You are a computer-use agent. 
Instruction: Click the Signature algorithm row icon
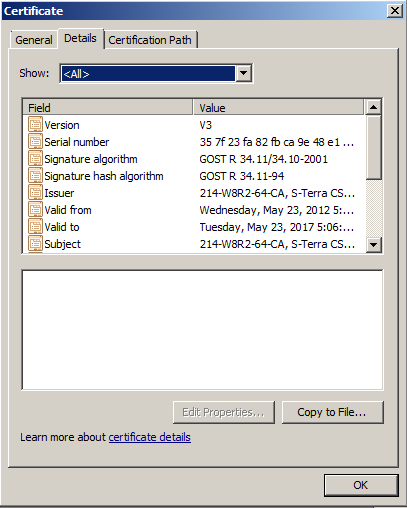(x=35, y=159)
